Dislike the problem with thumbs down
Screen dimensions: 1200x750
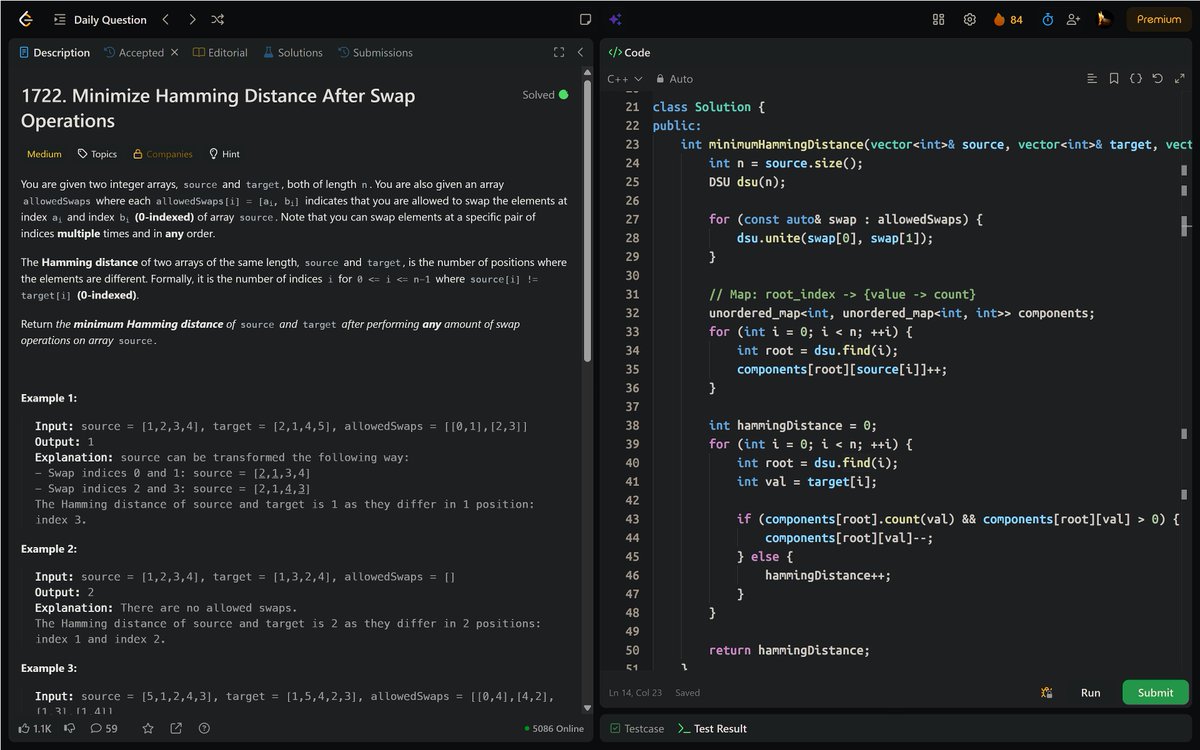pos(69,728)
